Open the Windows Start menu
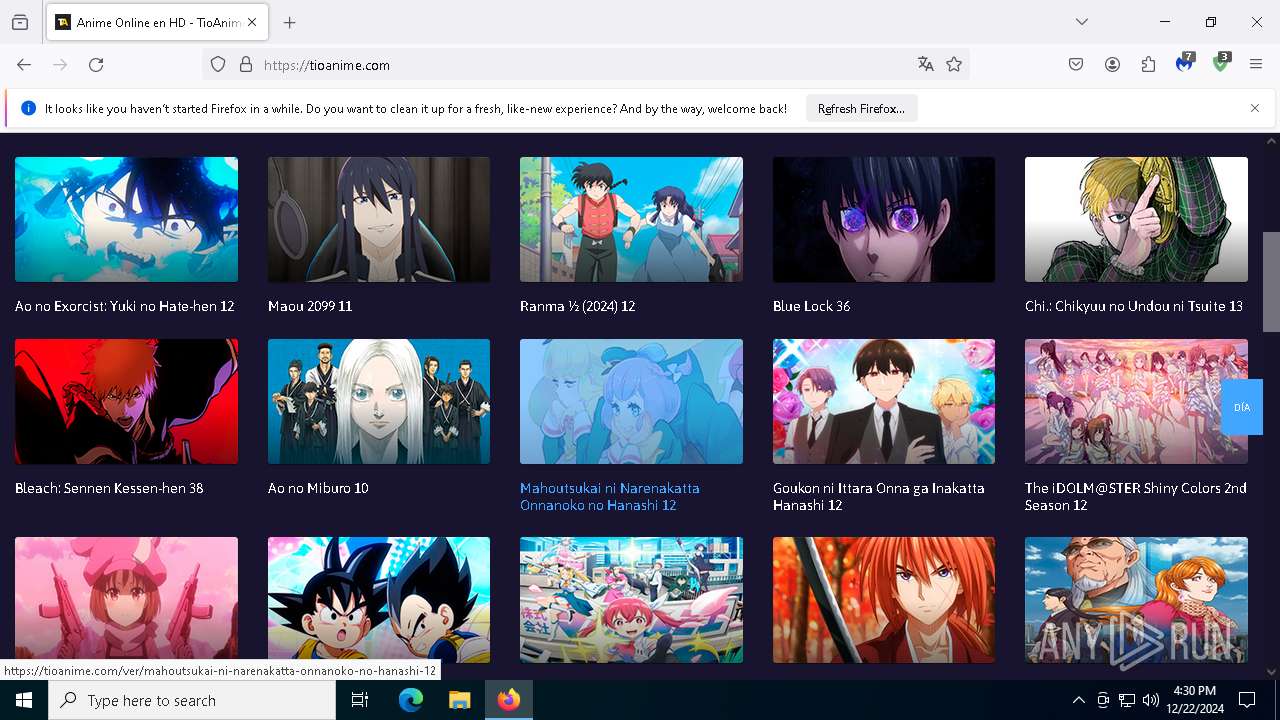The image size is (1280, 720). coord(24,700)
